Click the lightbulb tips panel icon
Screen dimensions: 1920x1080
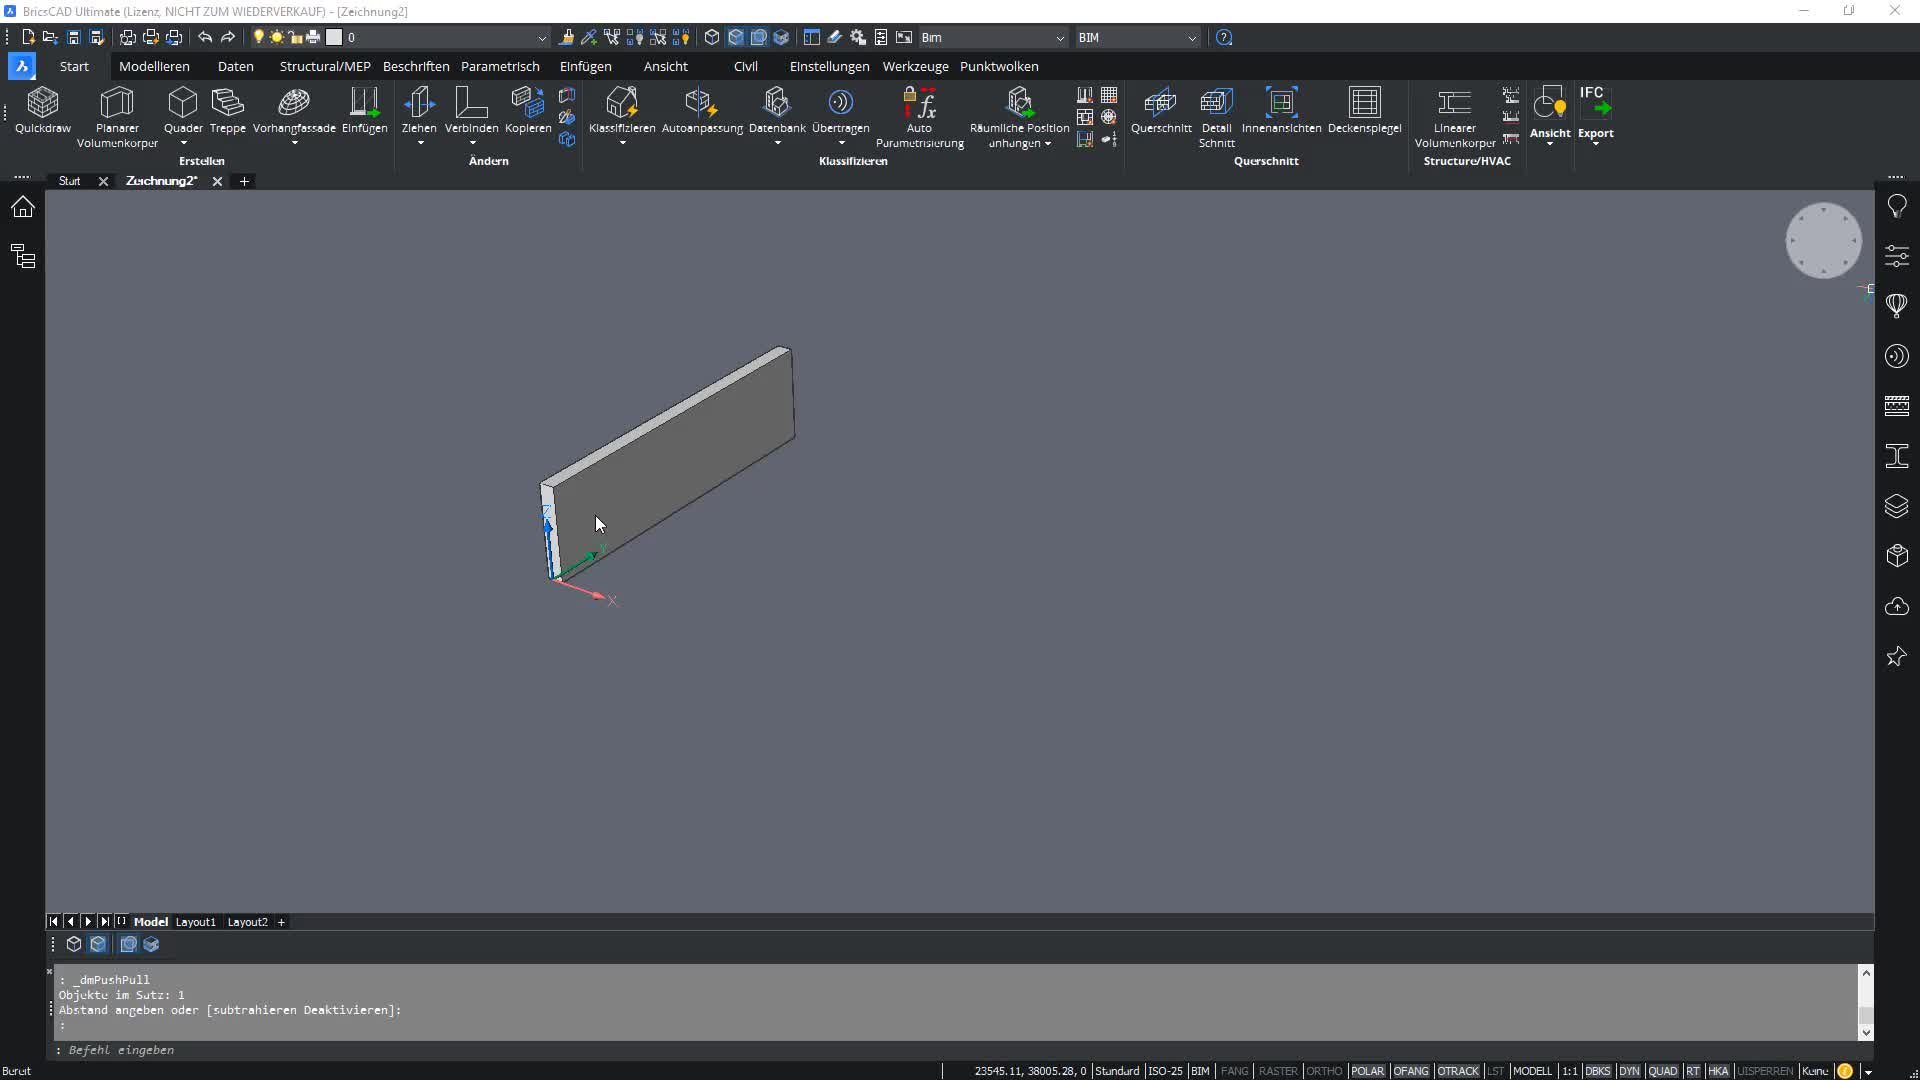tap(1896, 206)
